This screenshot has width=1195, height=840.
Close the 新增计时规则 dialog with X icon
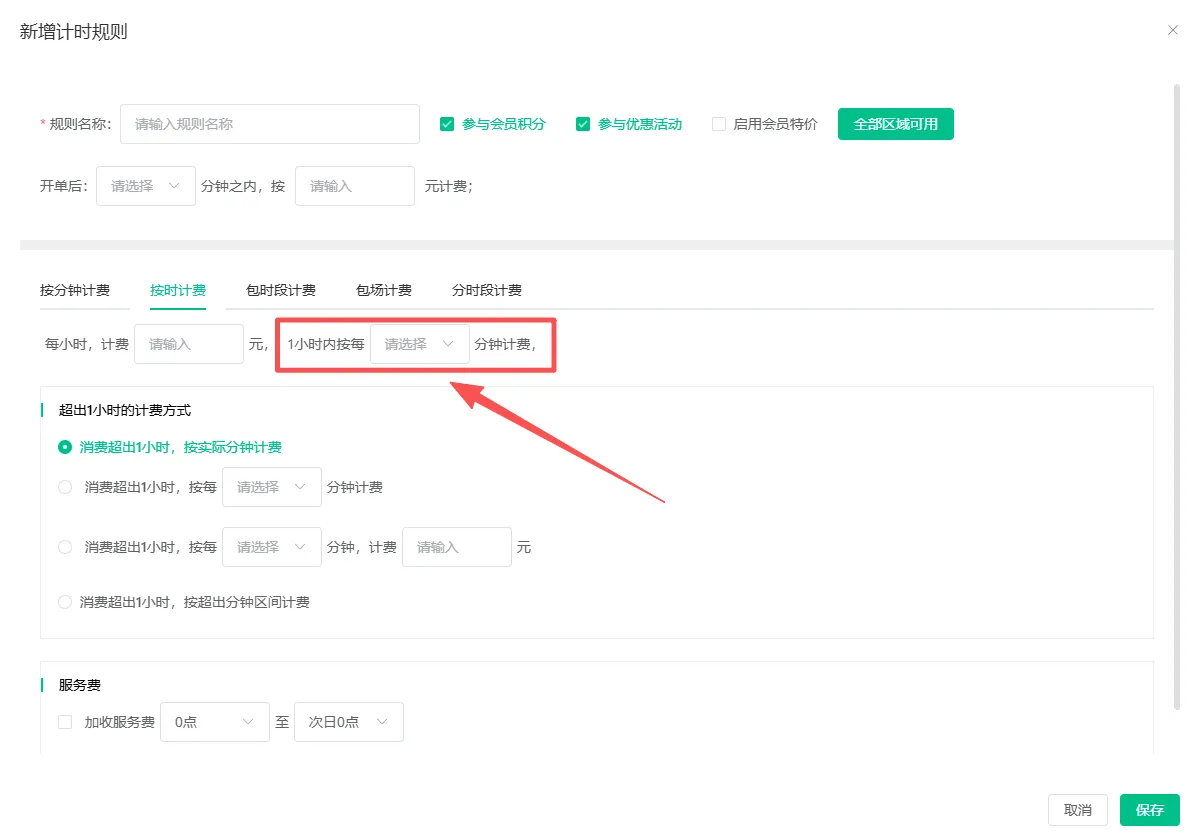(x=1173, y=31)
